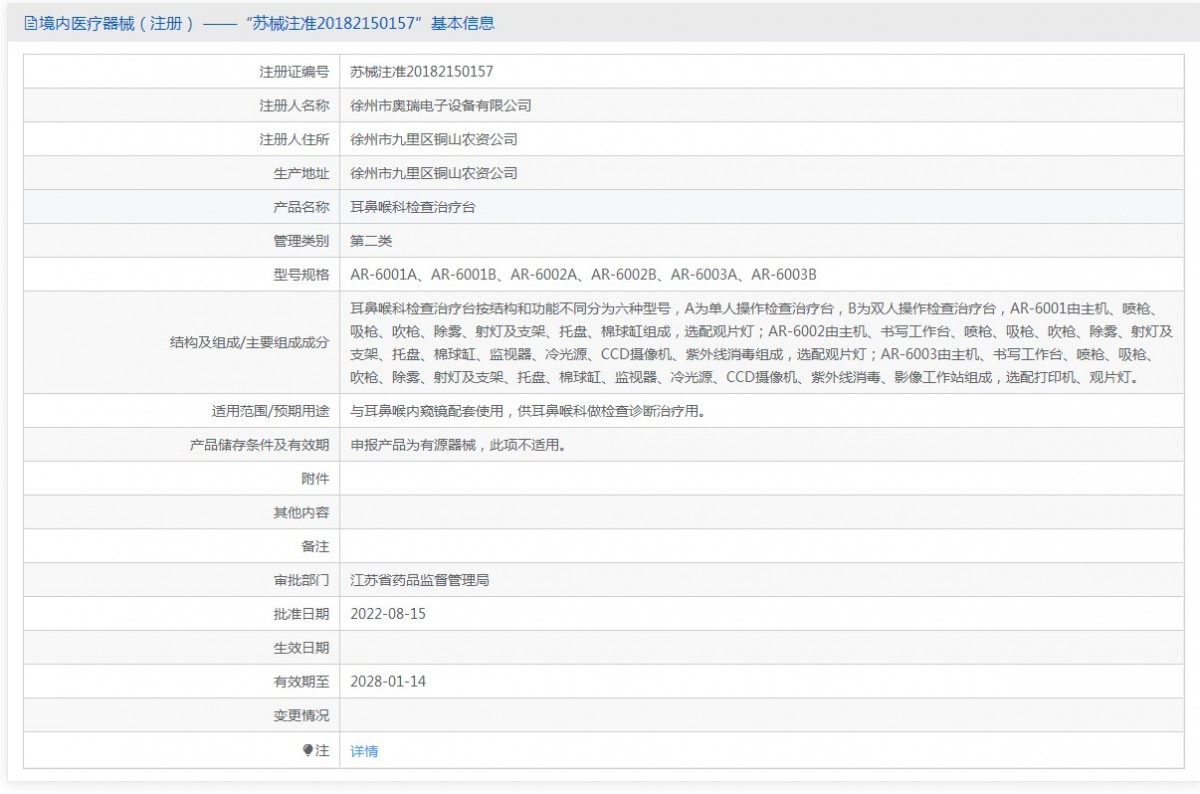Click the 有效期至 label cell
1200x794 pixels.
181,683
